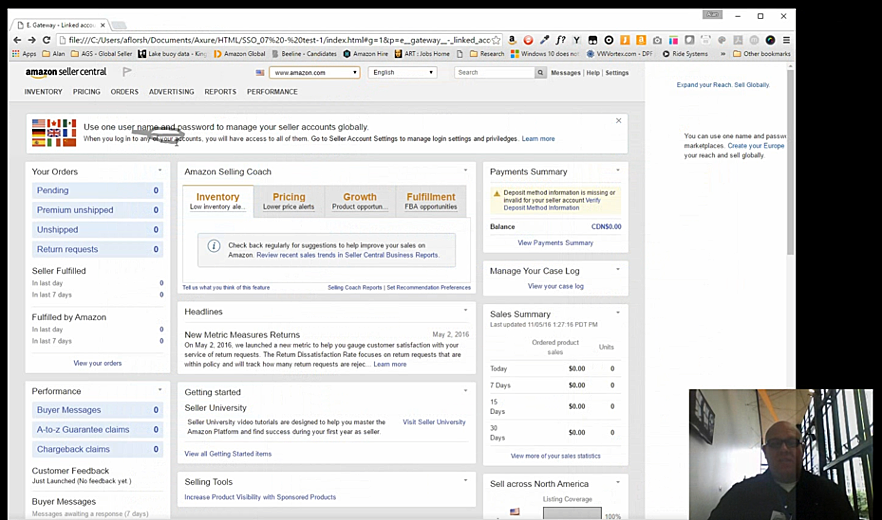Switch to the Fulfillment coach tab
The image size is (882, 520).
[431, 201]
